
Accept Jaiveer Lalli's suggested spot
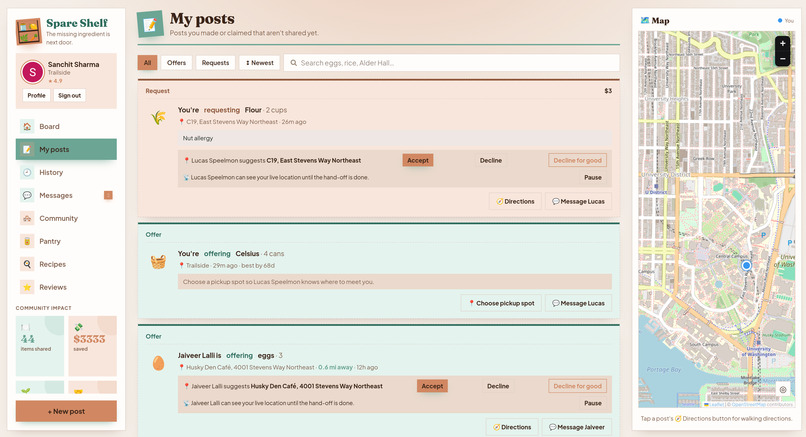[x=432, y=386]
